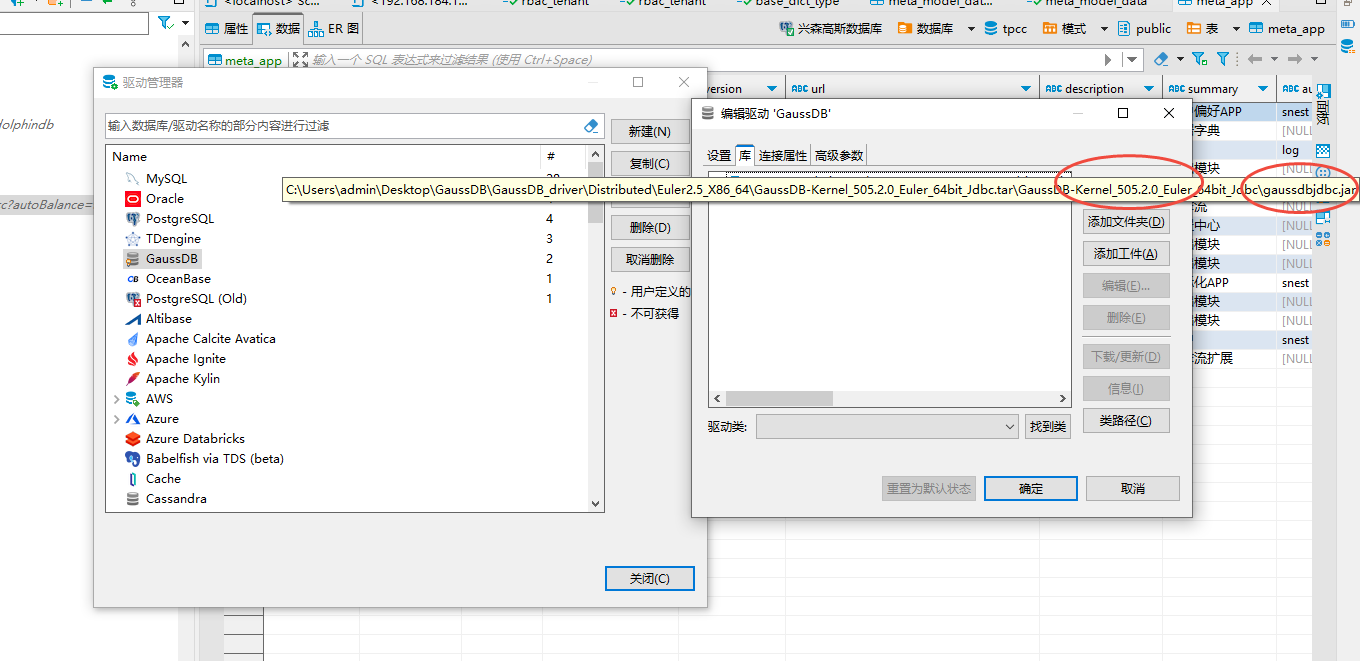The width and height of the screenshot is (1360, 661).
Task: Open the url column filter dropdown arrow
Action: [1026, 89]
